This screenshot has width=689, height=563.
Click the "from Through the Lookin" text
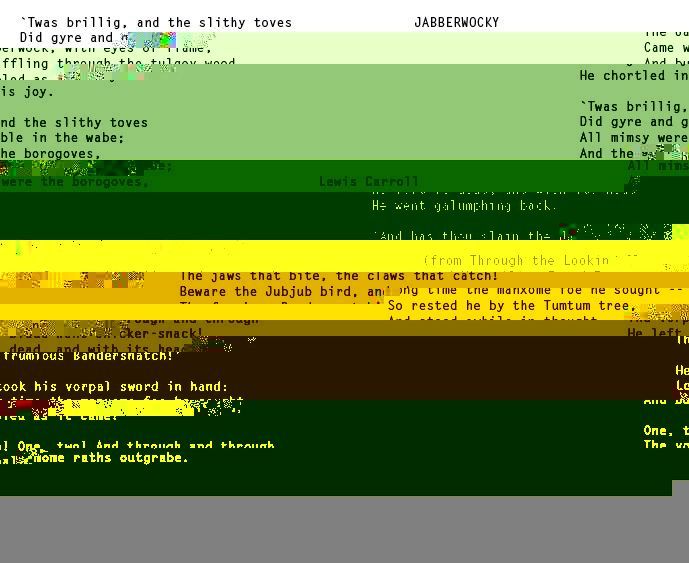515,260
